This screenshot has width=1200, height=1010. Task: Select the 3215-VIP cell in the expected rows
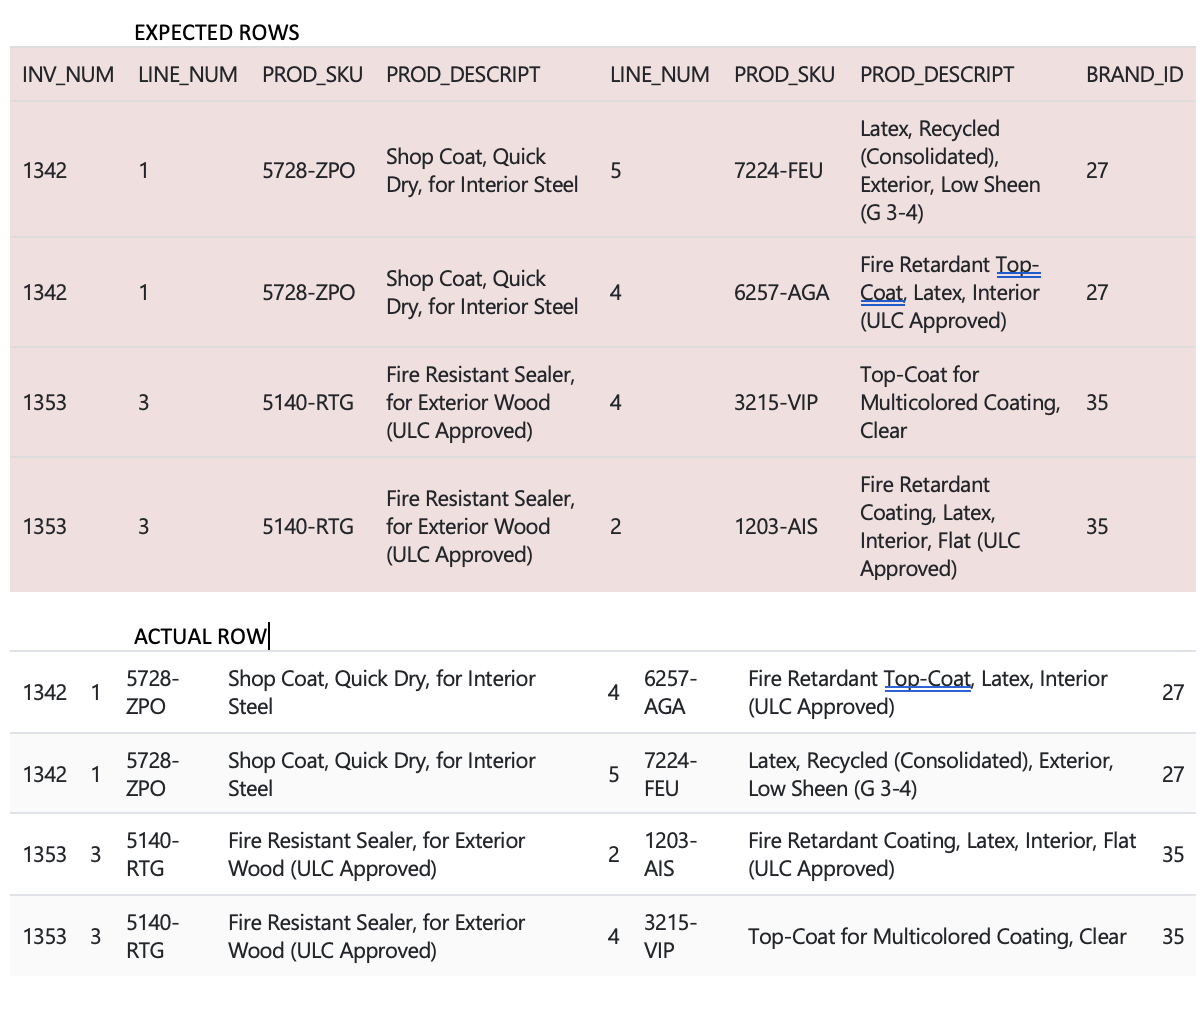coord(775,403)
